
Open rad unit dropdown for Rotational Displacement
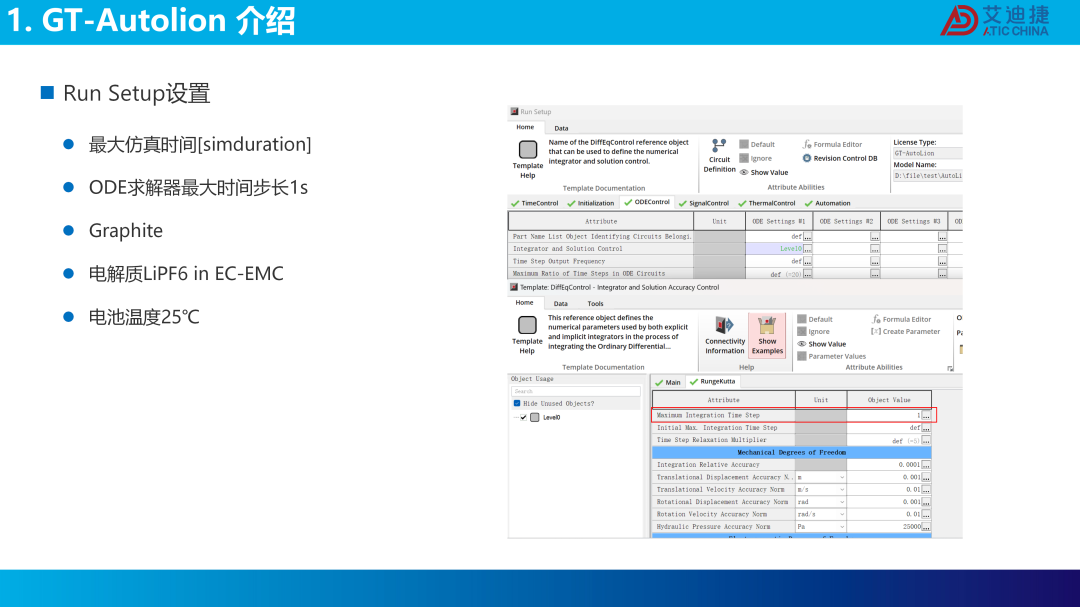point(841,502)
